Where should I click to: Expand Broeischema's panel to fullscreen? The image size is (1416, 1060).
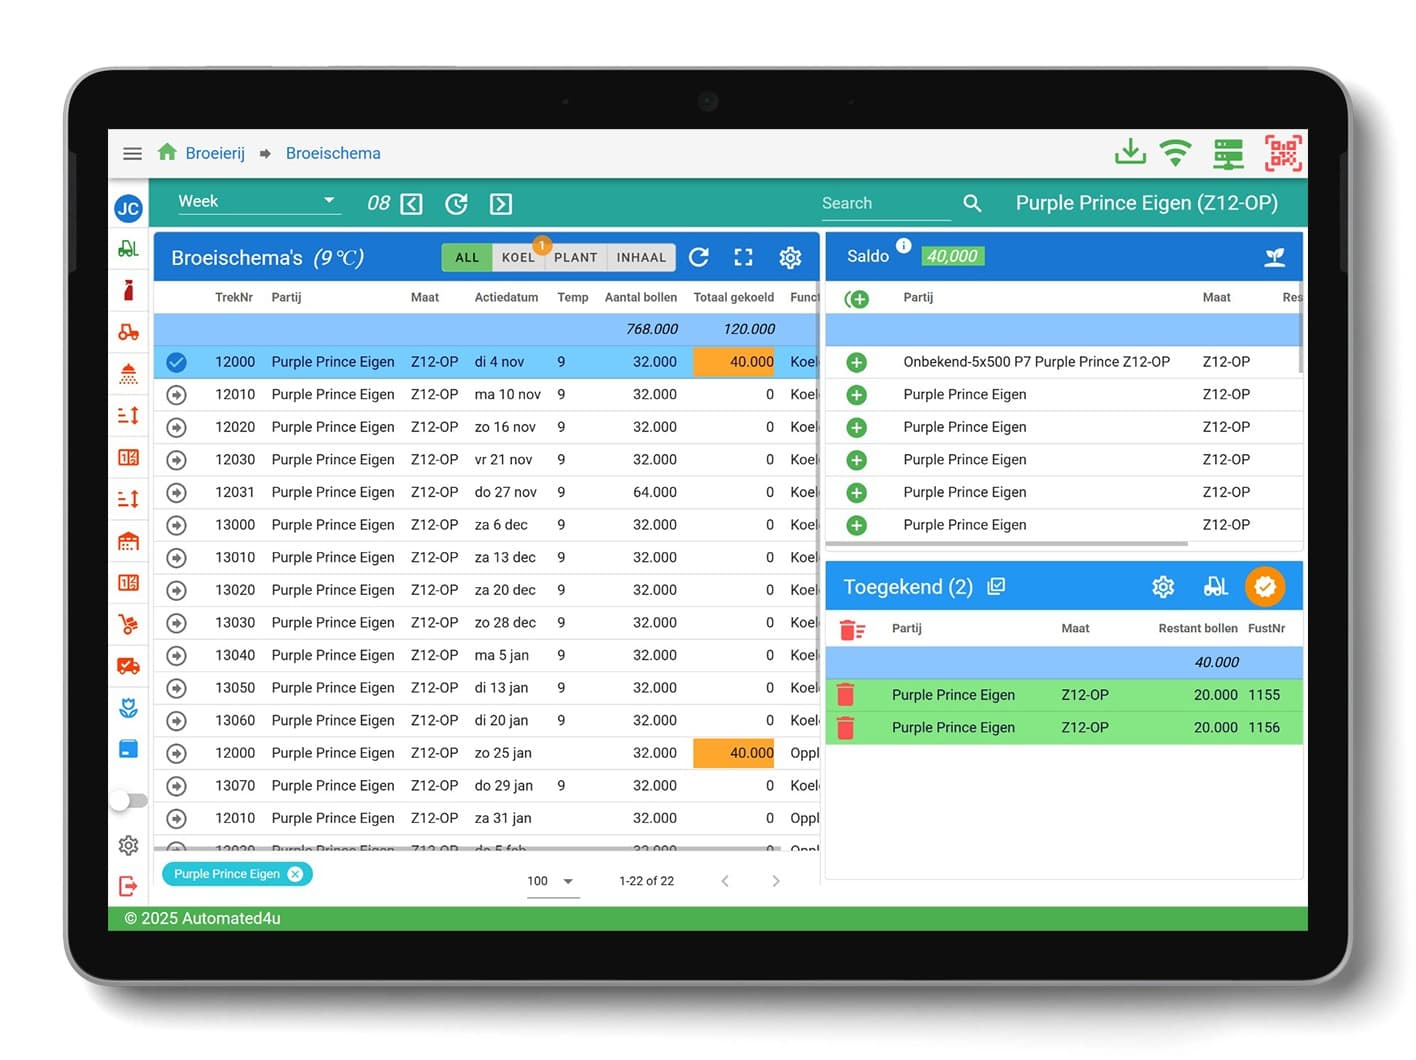[x=743, y=257]
